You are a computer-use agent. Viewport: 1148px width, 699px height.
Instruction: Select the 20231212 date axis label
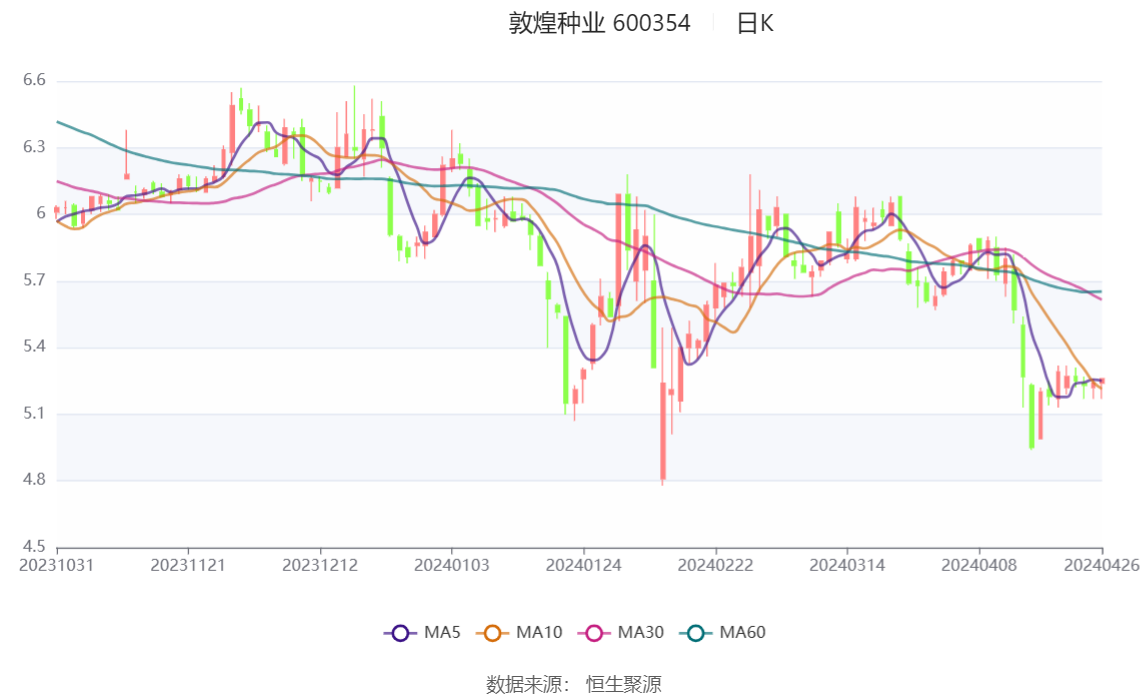coord(320,566)
